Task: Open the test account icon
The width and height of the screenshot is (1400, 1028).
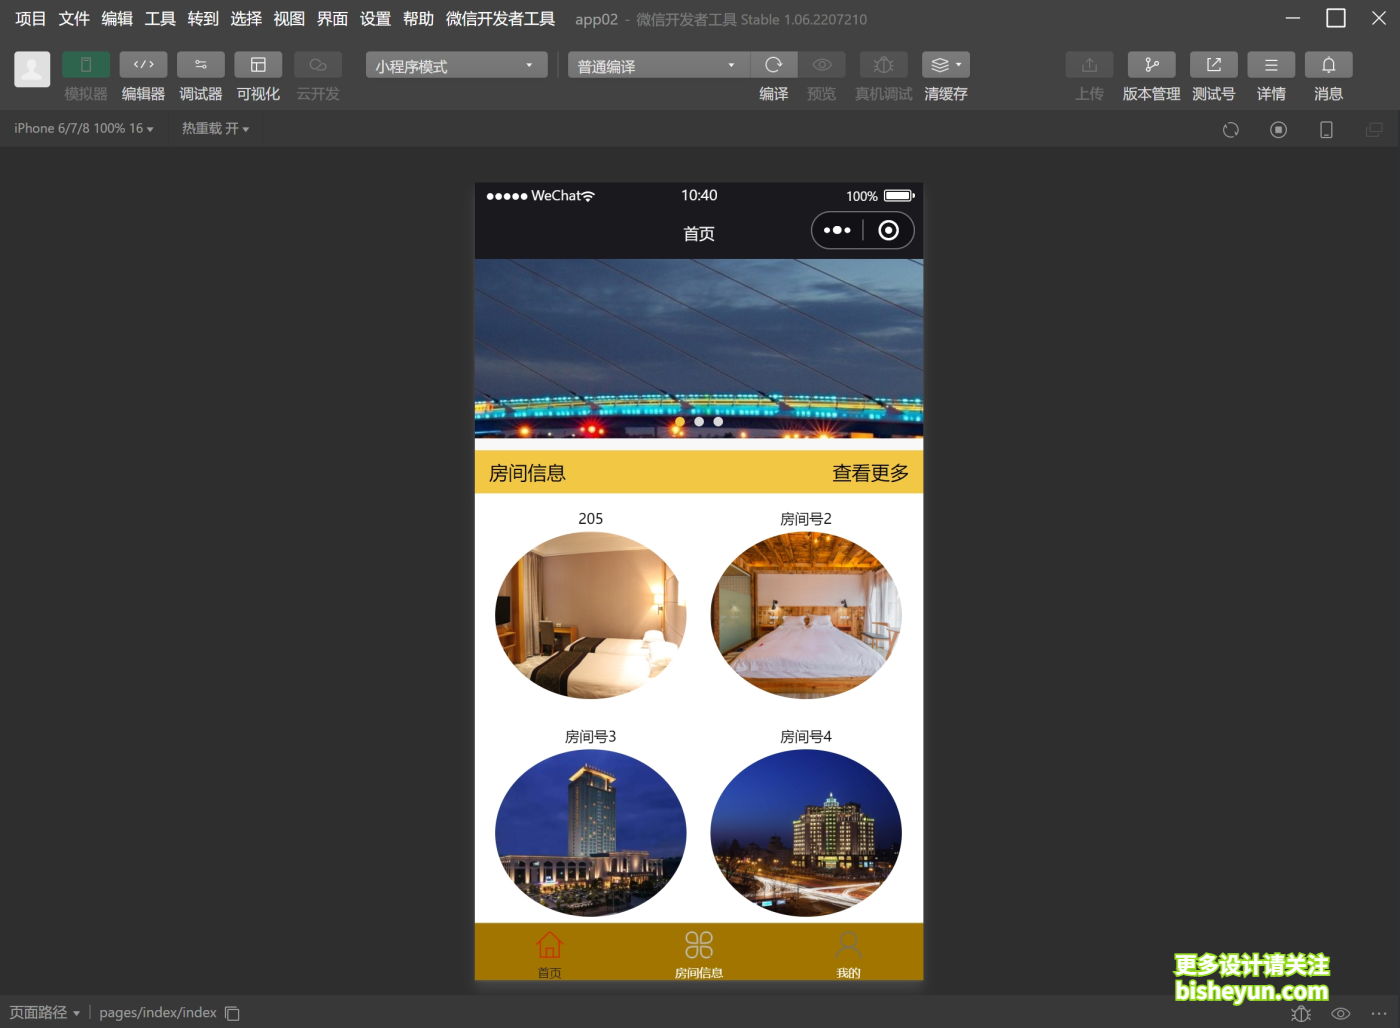Action: tap(1213, 65)
